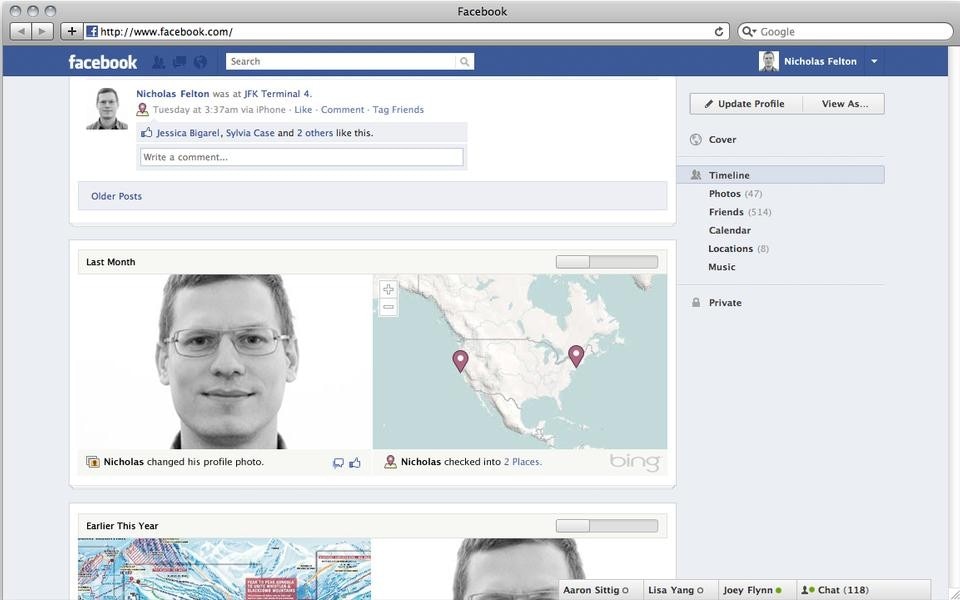
Task: Click the pencil icon on Update Profile
Action: point(708,104)
